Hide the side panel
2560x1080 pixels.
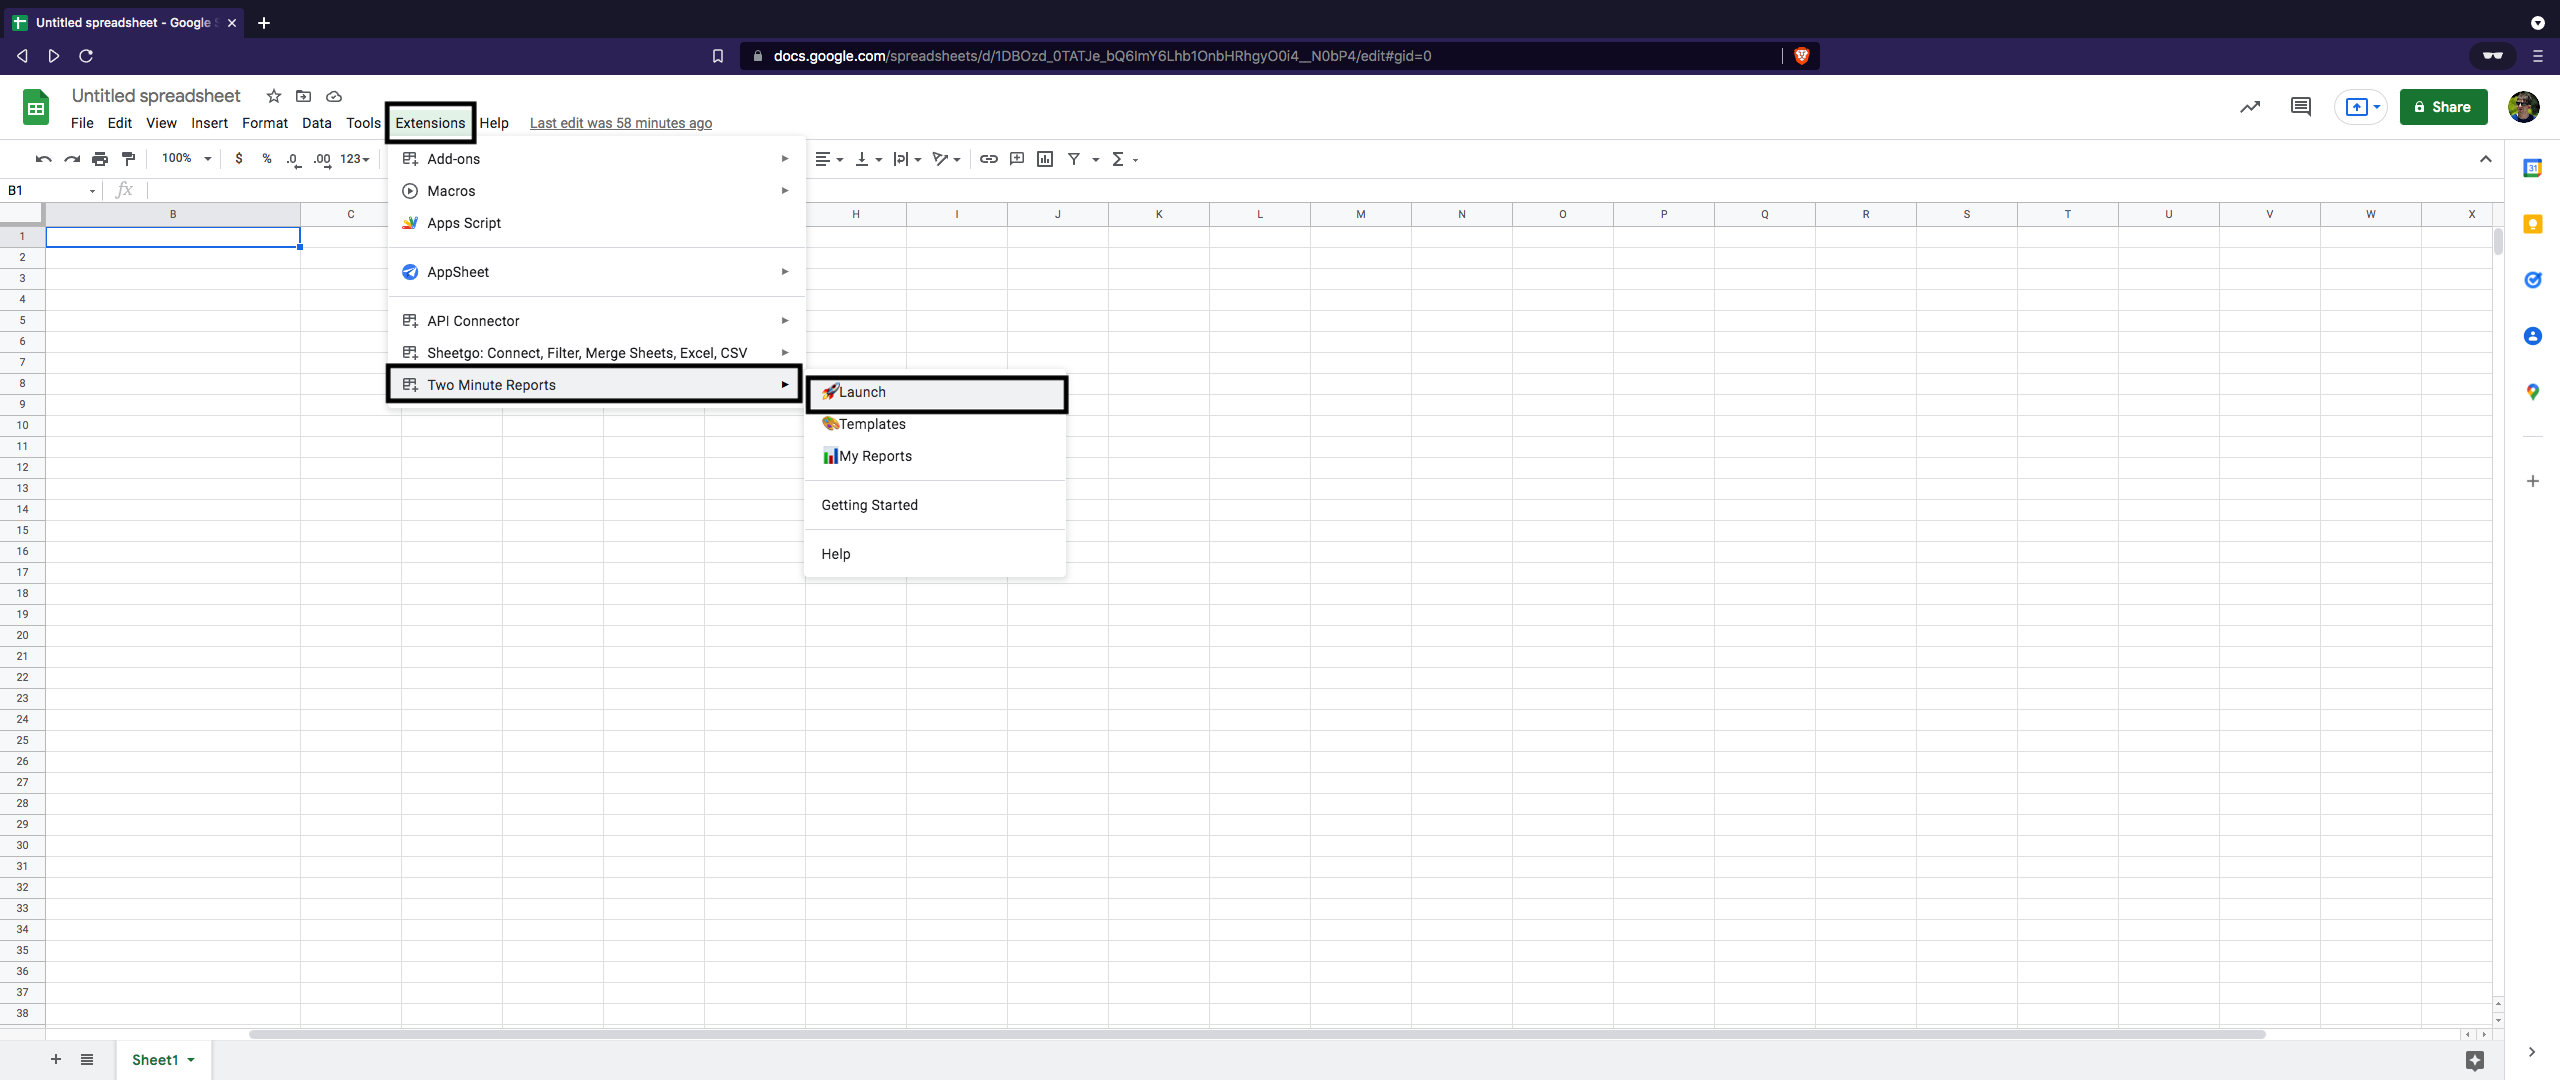2532,1052
